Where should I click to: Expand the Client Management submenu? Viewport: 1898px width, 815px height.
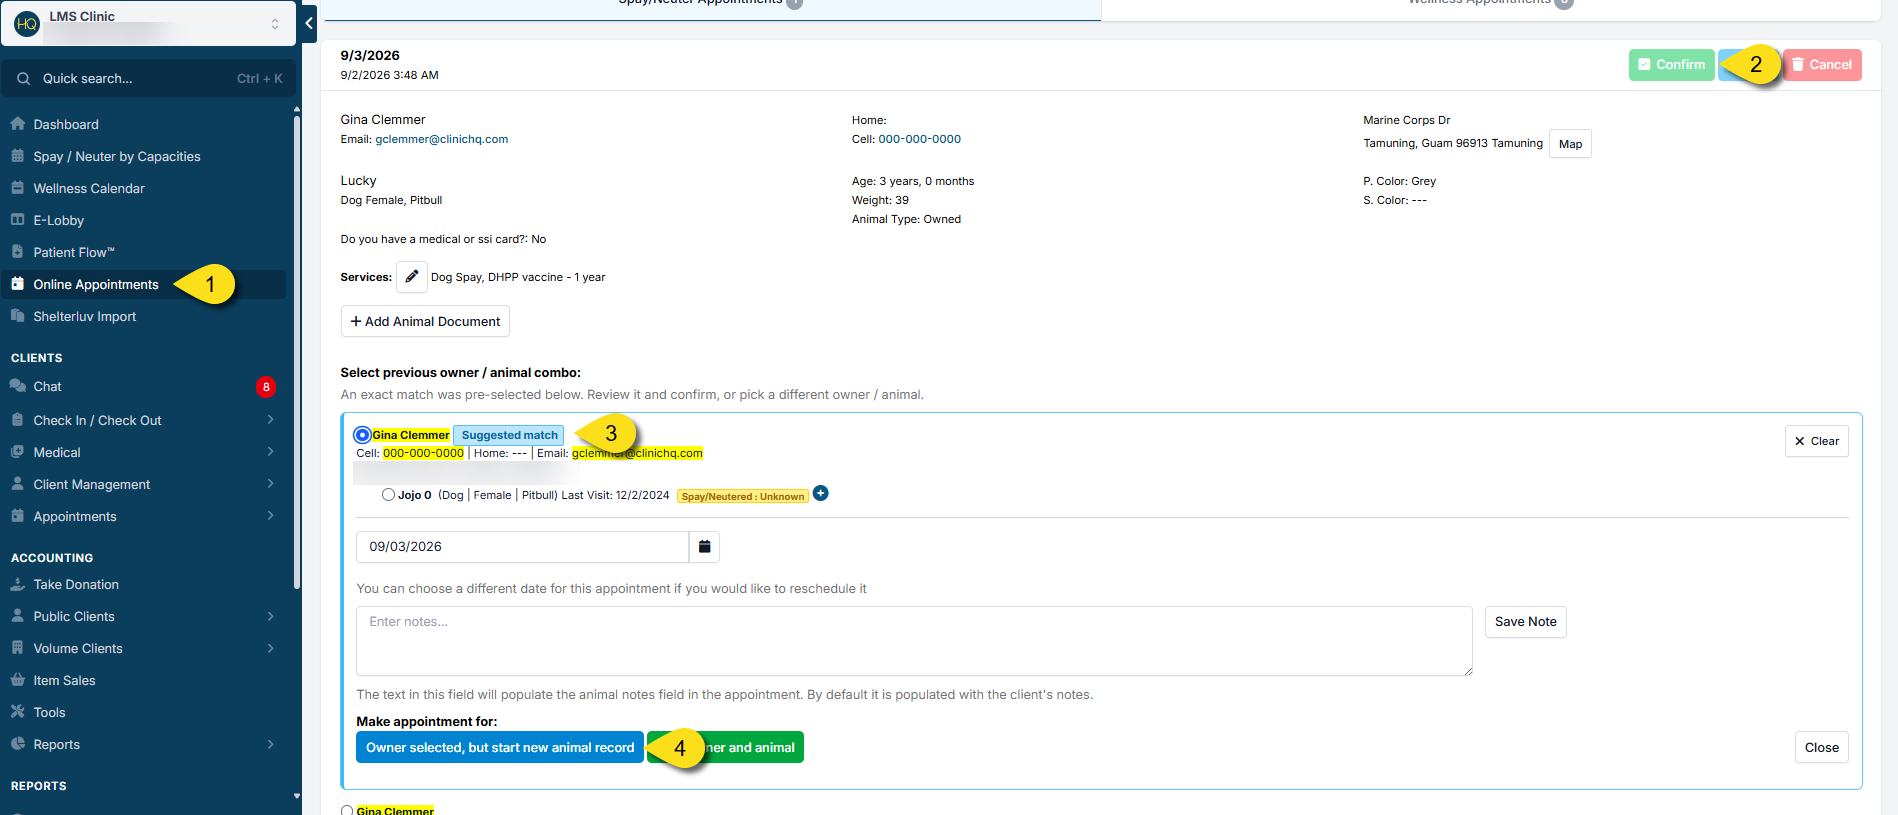pos(143,484)
